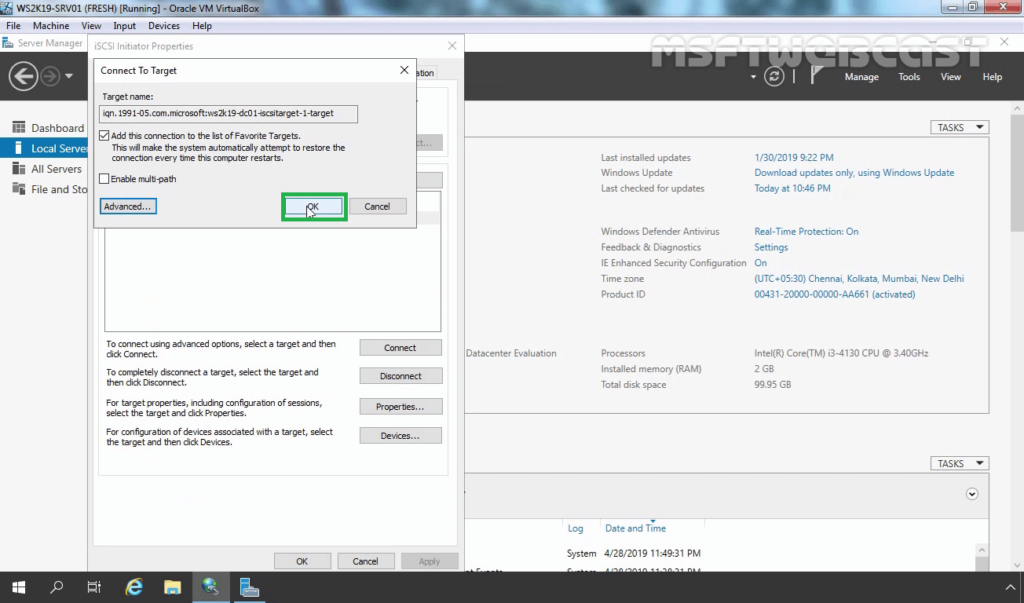Confirm with OK in Connect To Target
Screen dimensions: 1024x603
click(313, 206)
